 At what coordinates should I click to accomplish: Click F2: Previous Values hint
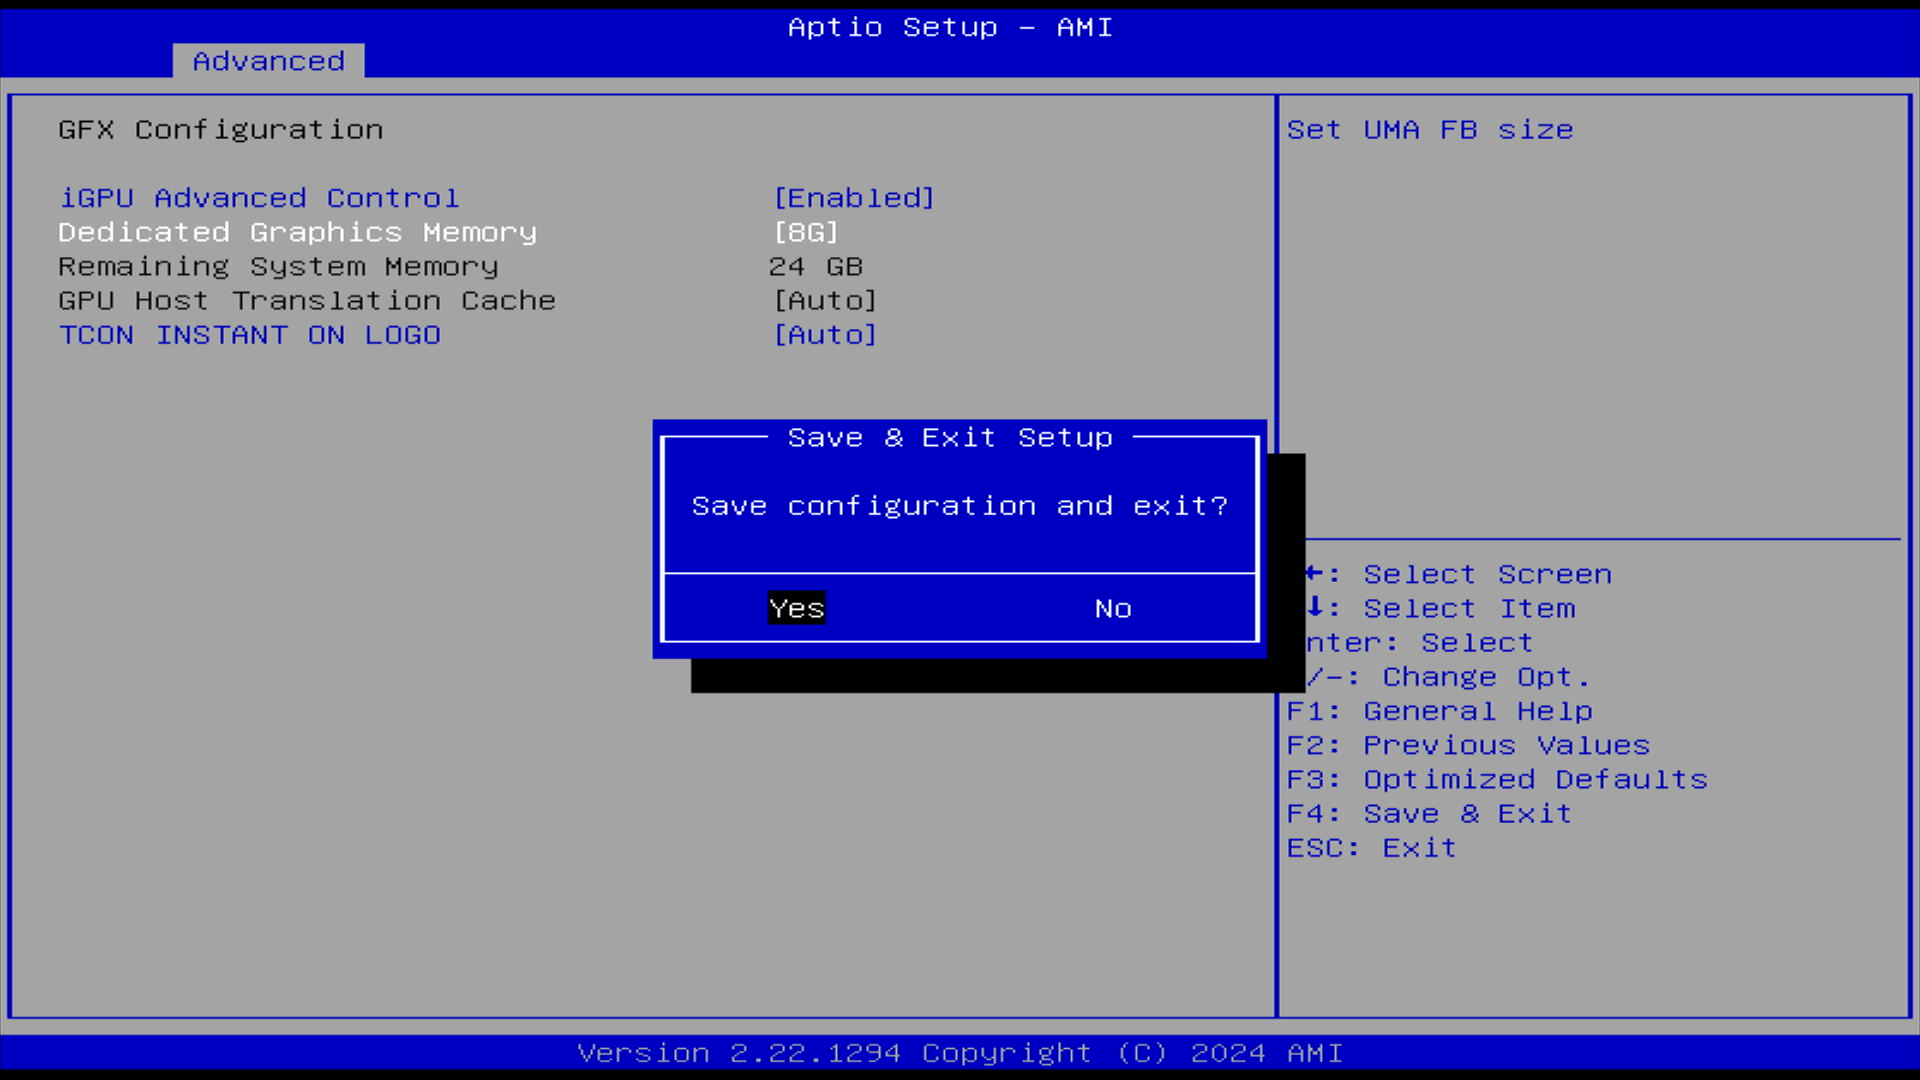click(x=1467, y=745)
